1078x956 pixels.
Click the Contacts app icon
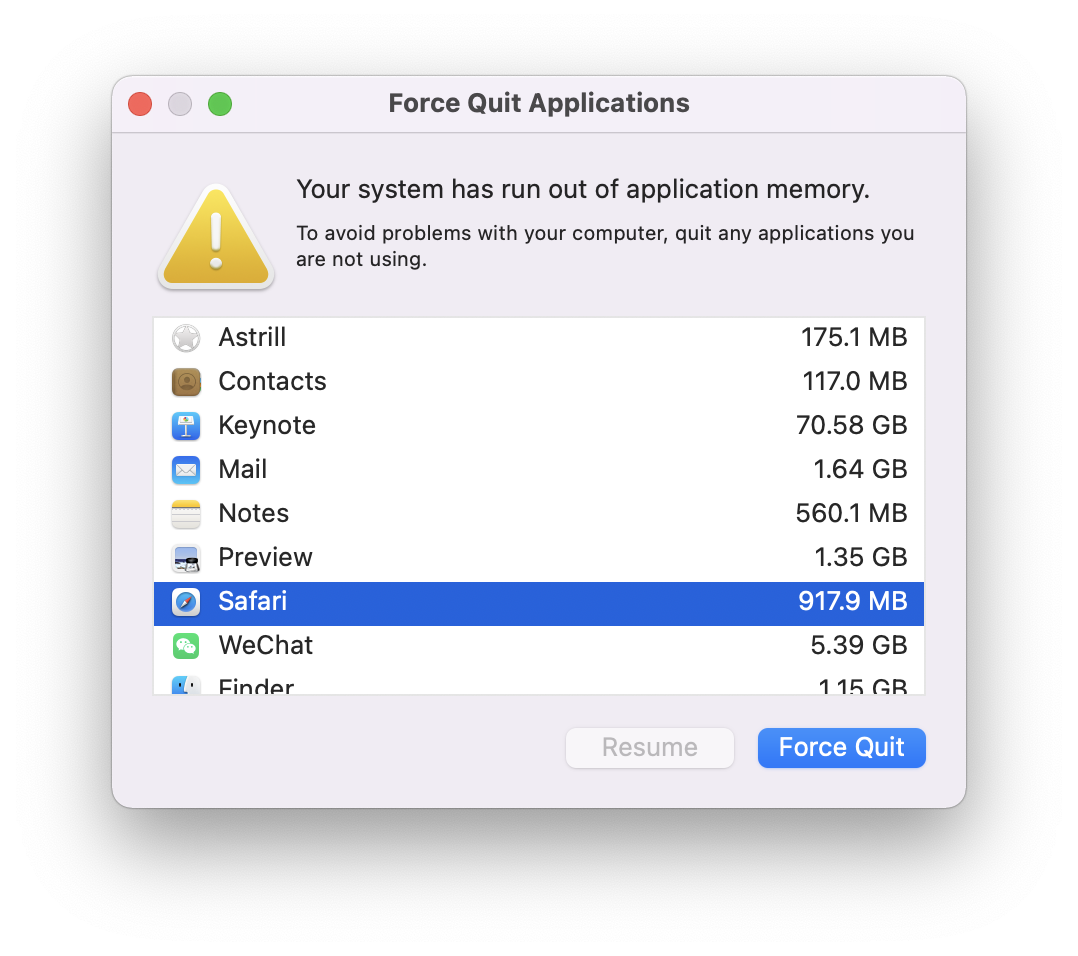pyautogui.click(x=186, y=382)
